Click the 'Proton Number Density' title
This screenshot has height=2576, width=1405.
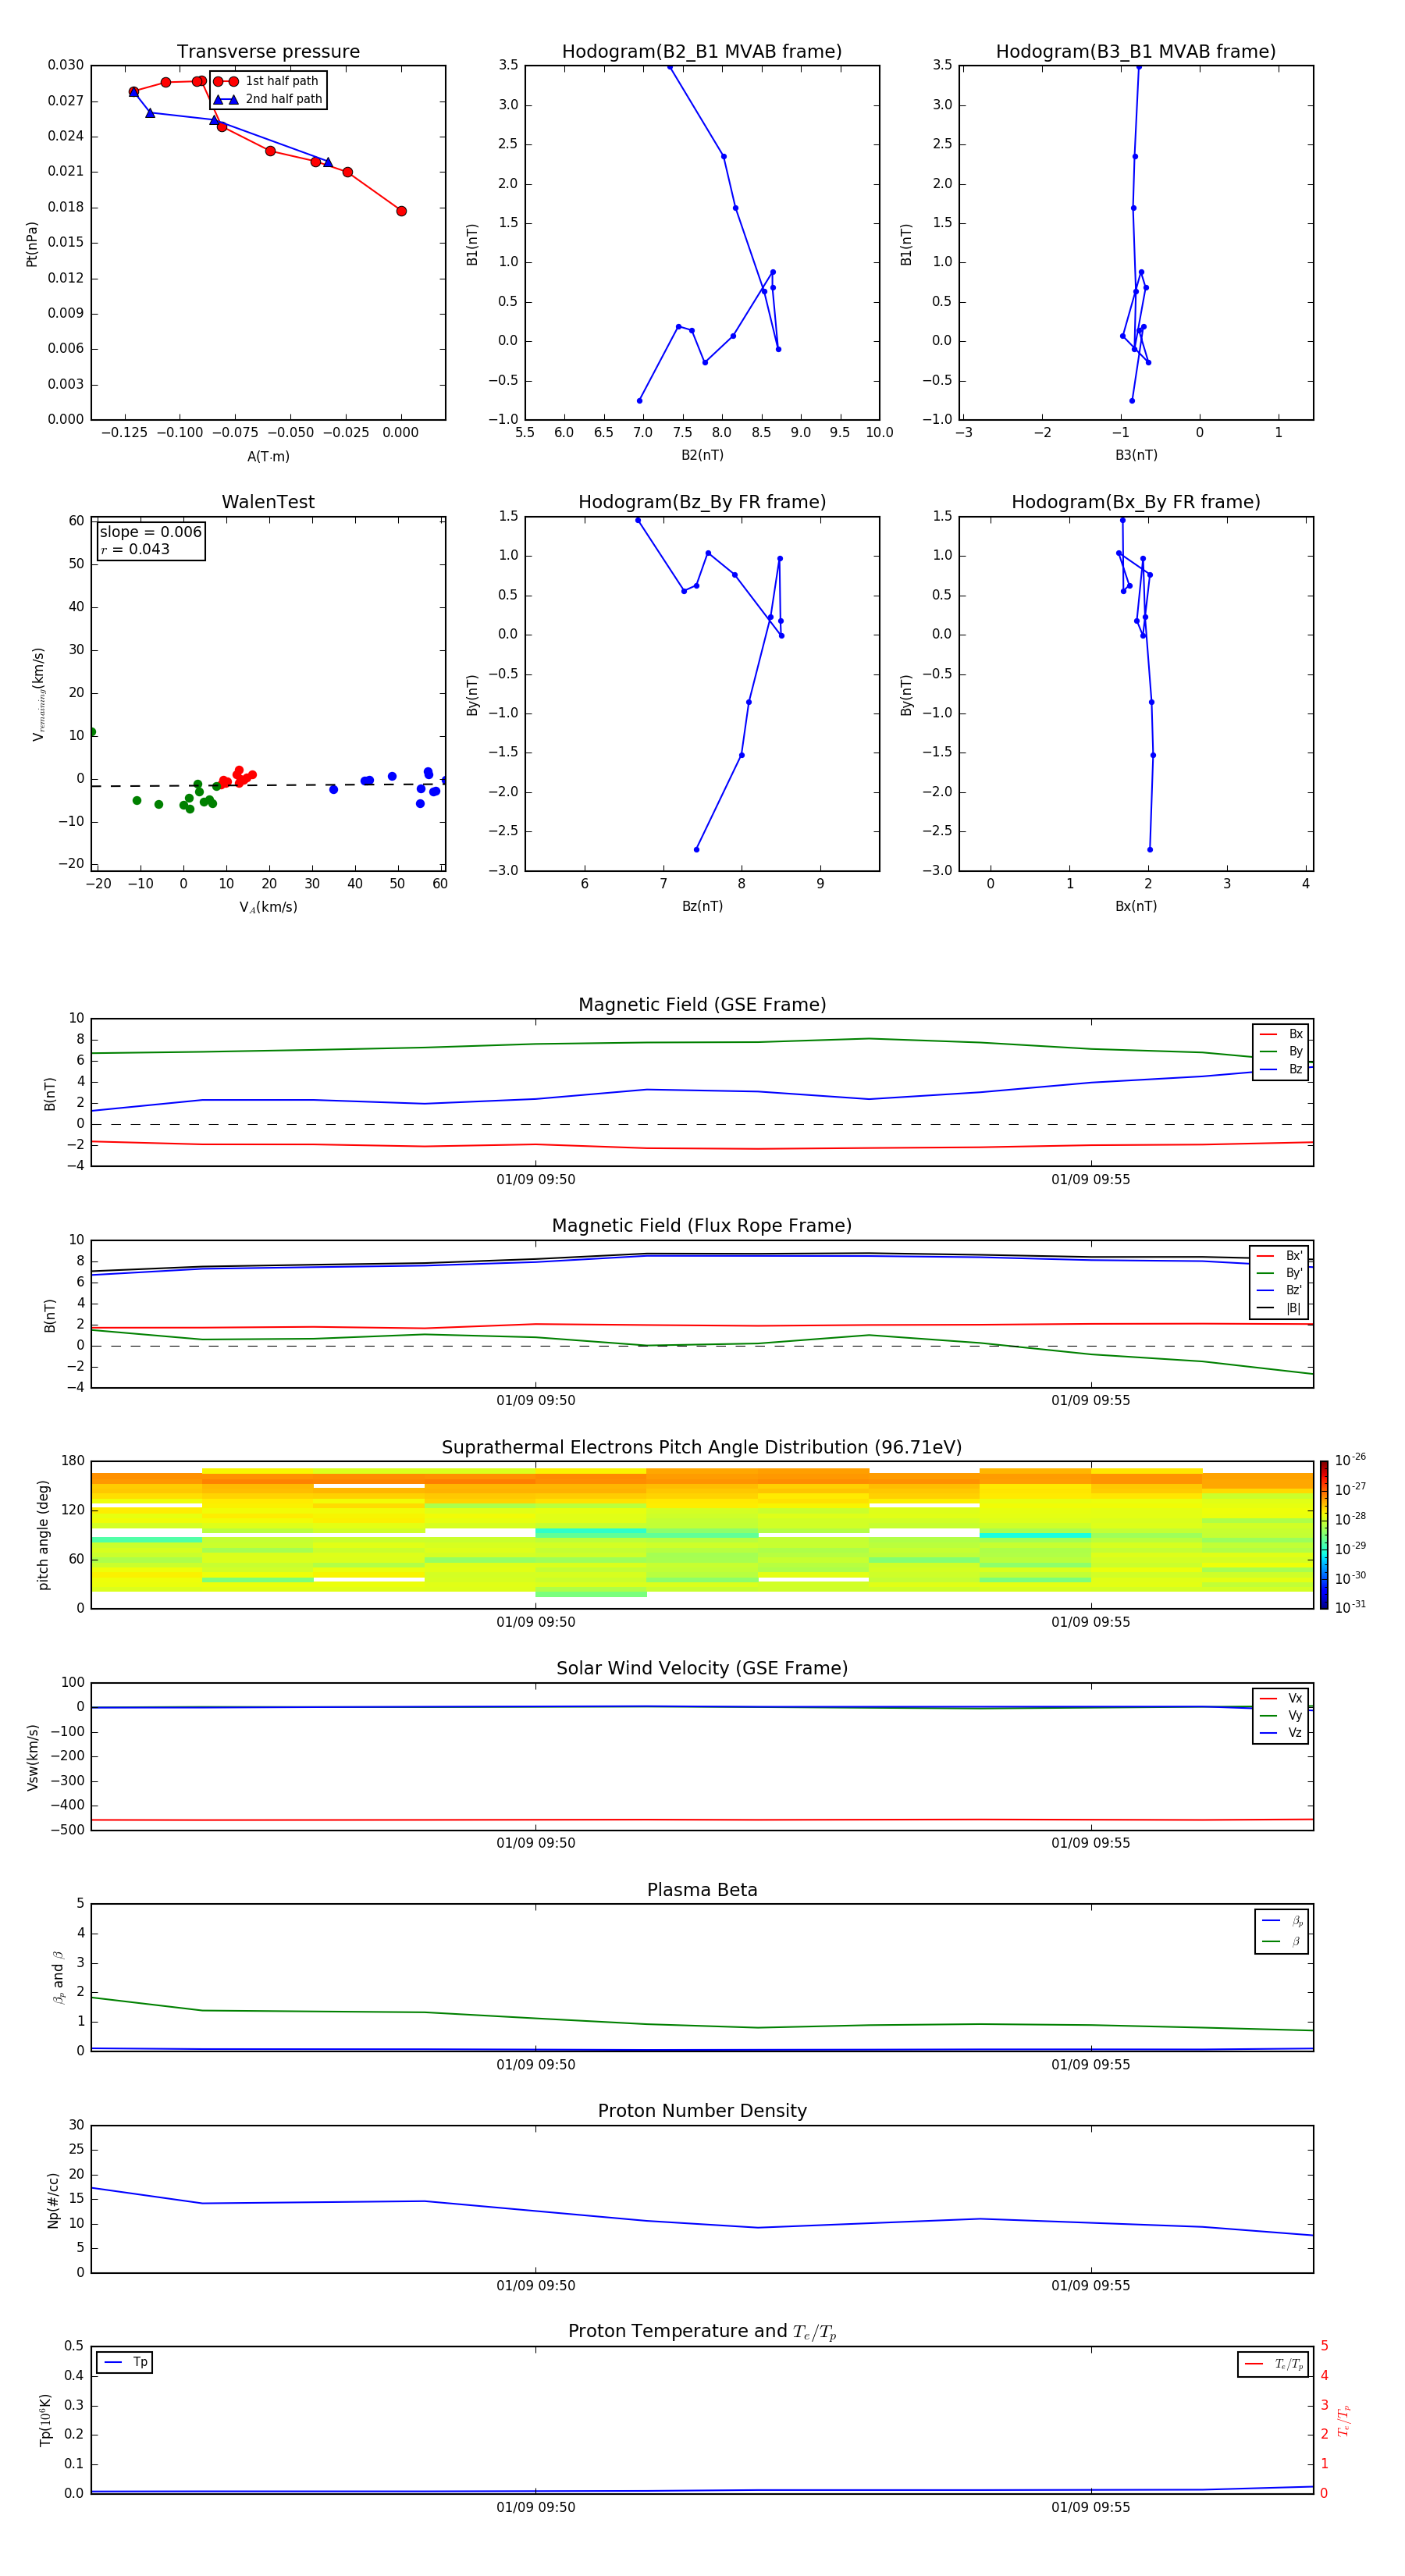[x=702, y=2111]
